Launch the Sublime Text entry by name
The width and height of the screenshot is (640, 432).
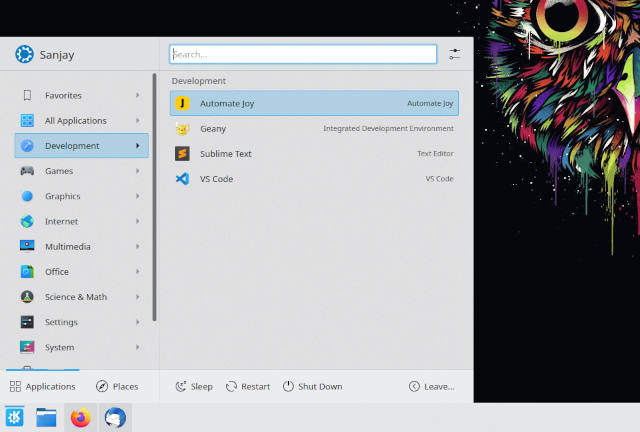tap(226, 154)
